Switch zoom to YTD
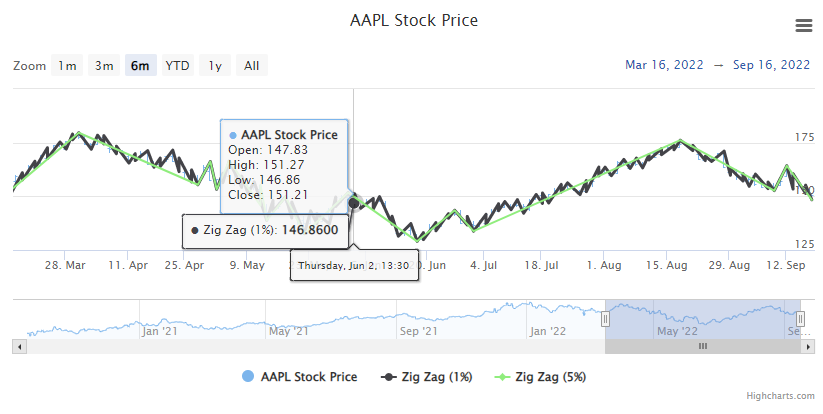The width and height of the screenshot is (823, 414). [x=178, y=66]
